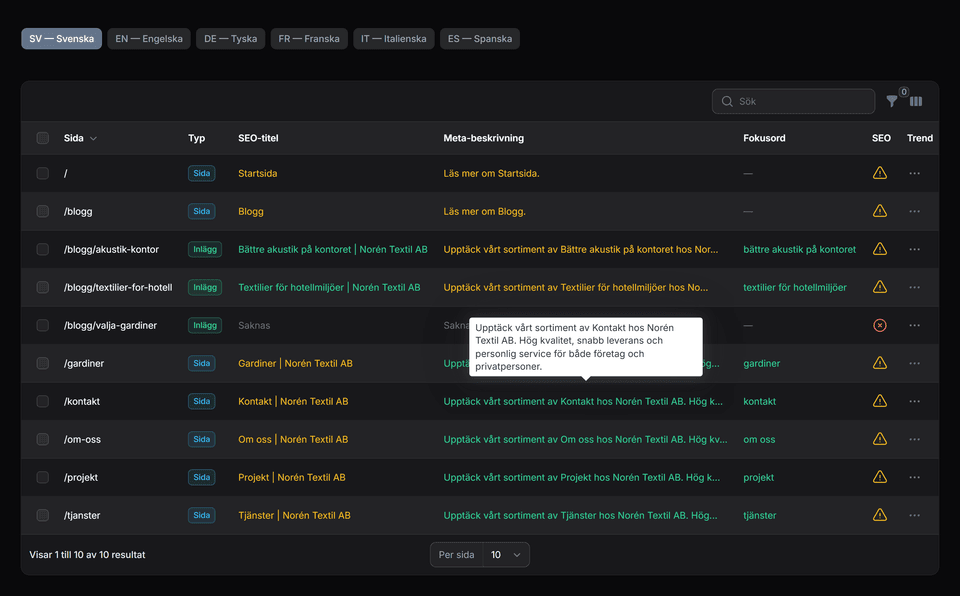Click the meta description for /blogg/textilier-for-hotell
This screenshot has height=596, width=960.
575,287
